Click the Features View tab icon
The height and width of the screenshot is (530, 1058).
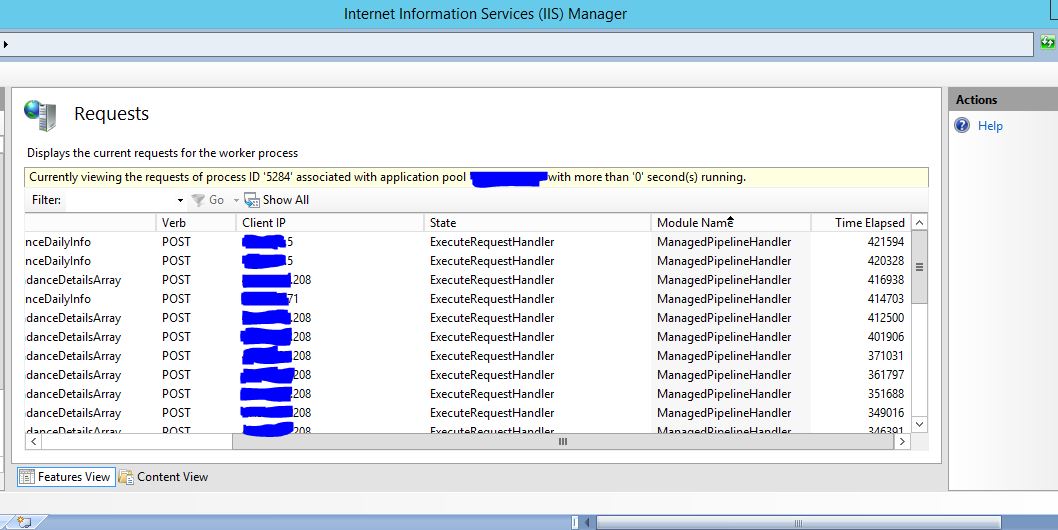coord(27,477)
